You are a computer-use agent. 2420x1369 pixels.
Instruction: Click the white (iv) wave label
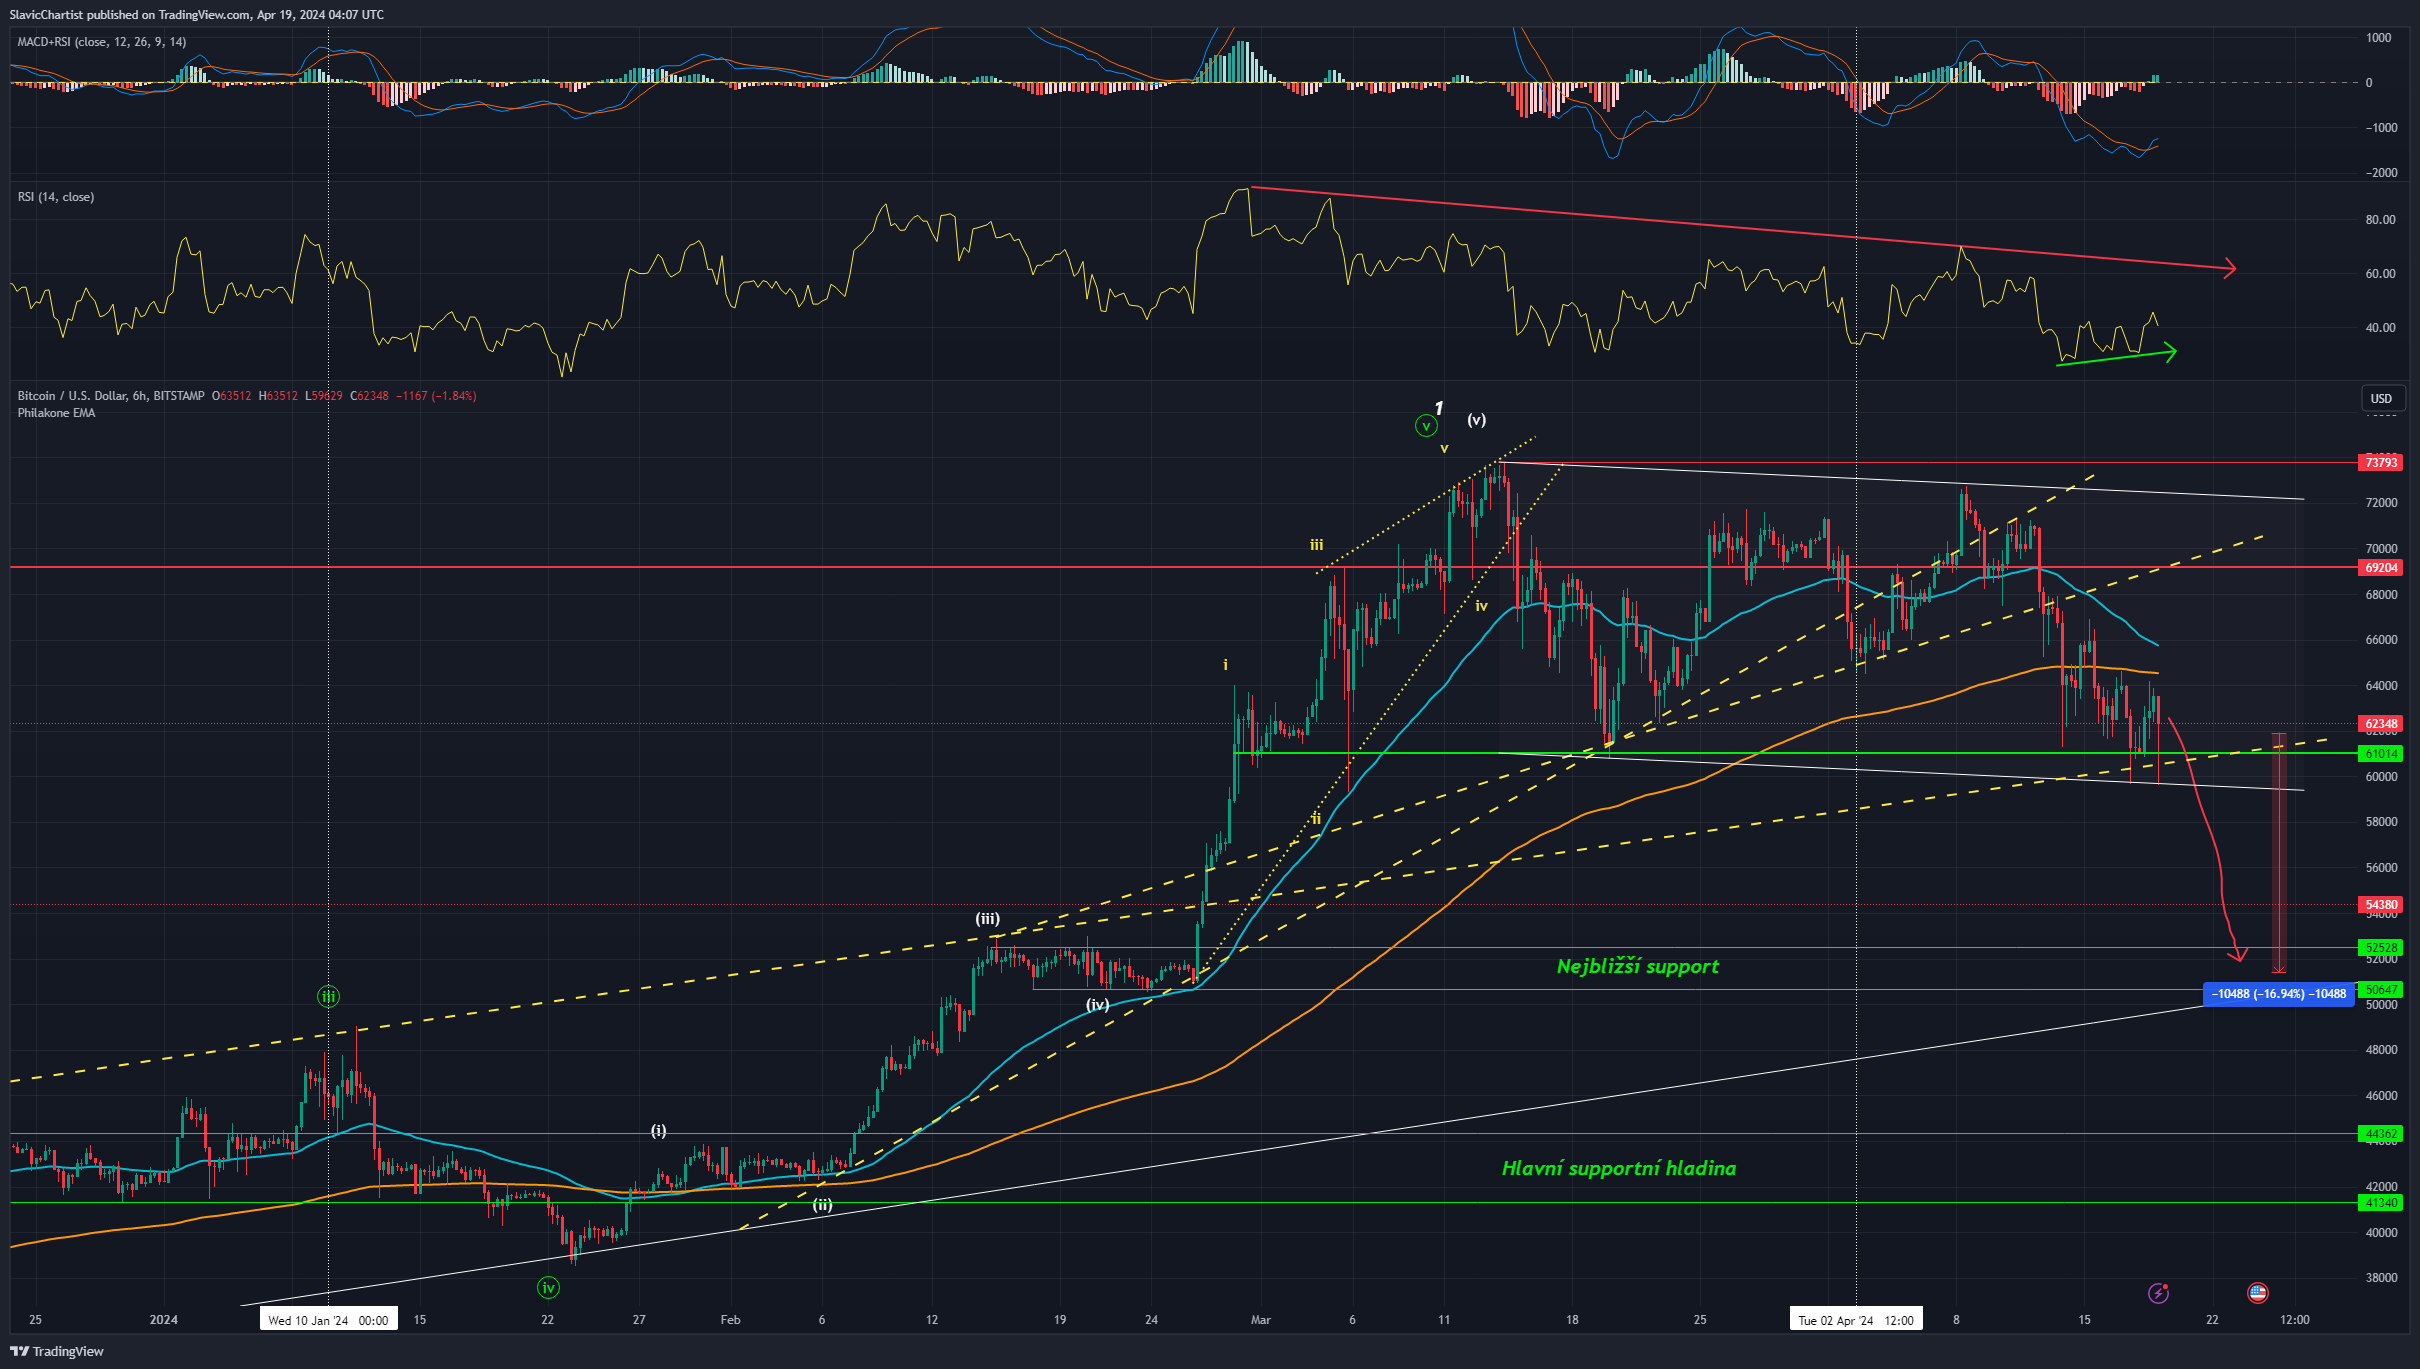click(1098, 1004)
